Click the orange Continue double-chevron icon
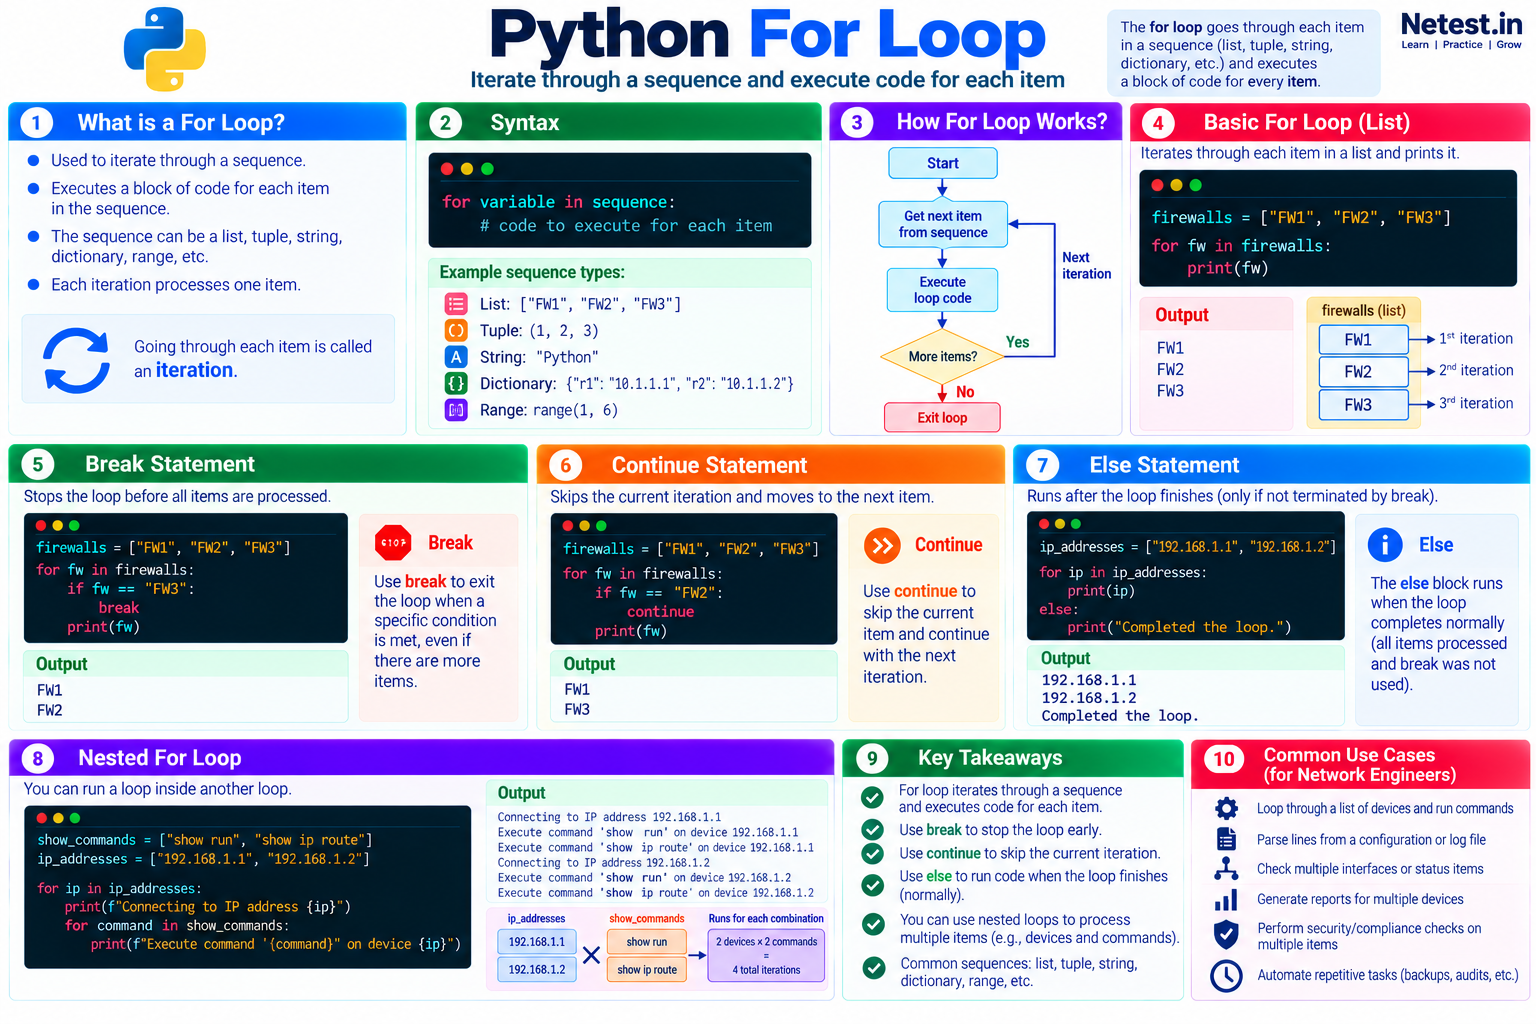Viewport: 1536px width, 1024px height. point(882,545)
